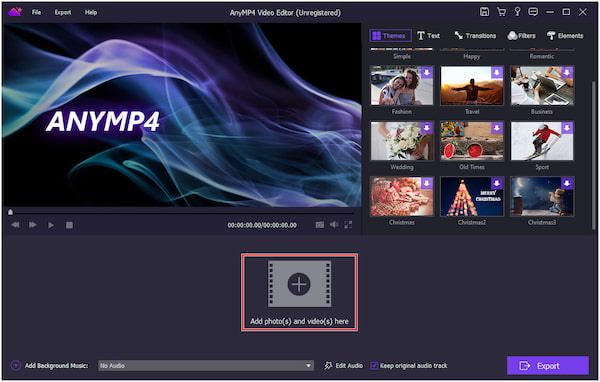Open the Help menu
This screenshot has height=382, width=600.
coord(91,12)
